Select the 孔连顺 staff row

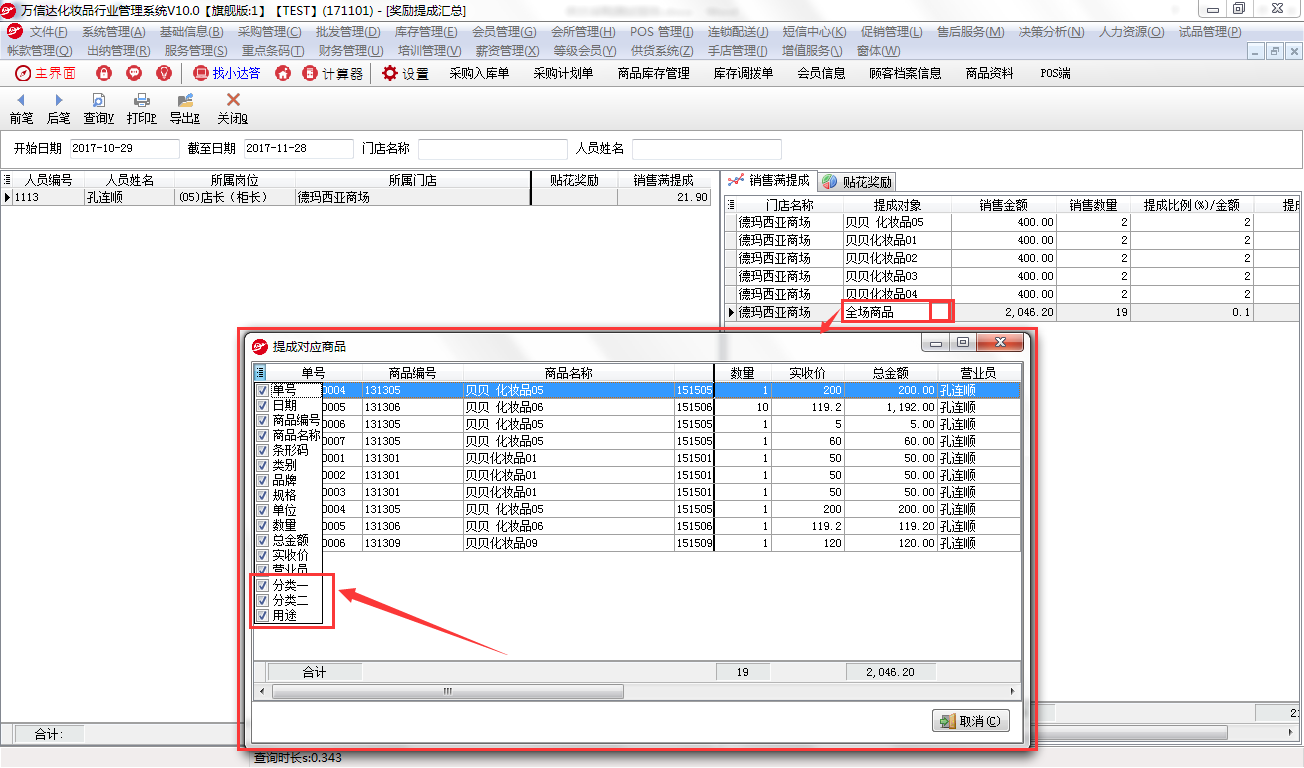pos(357,198)
